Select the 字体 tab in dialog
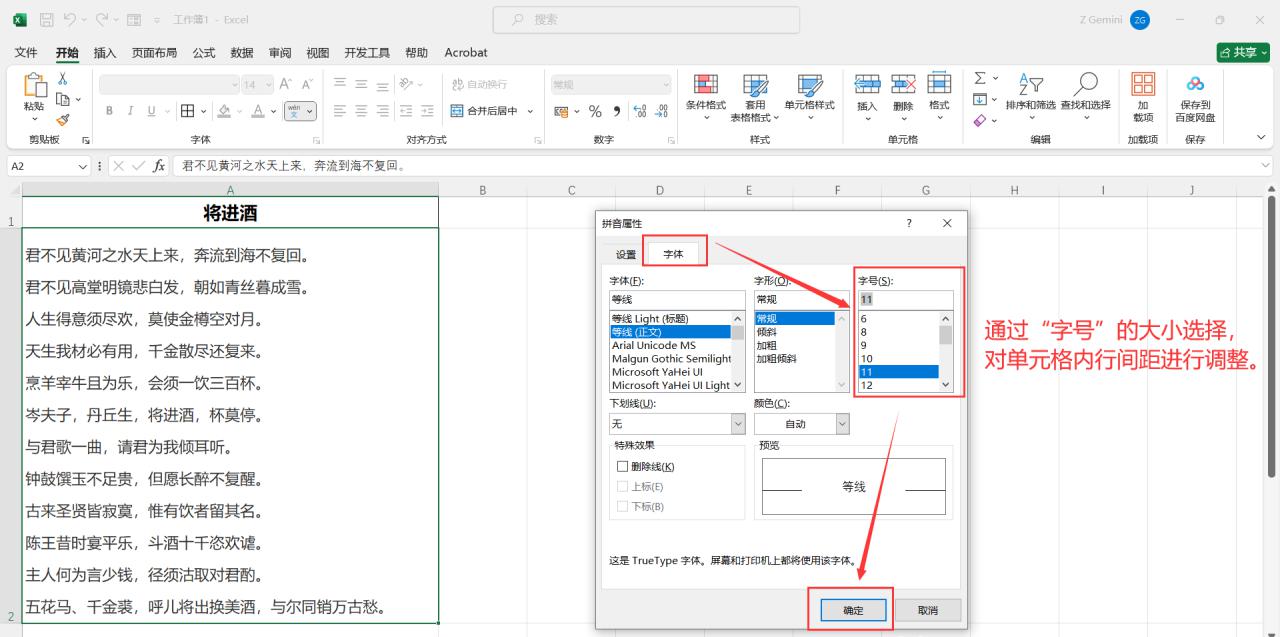This screenshot has height=637, width=1280. coord(674,254)
